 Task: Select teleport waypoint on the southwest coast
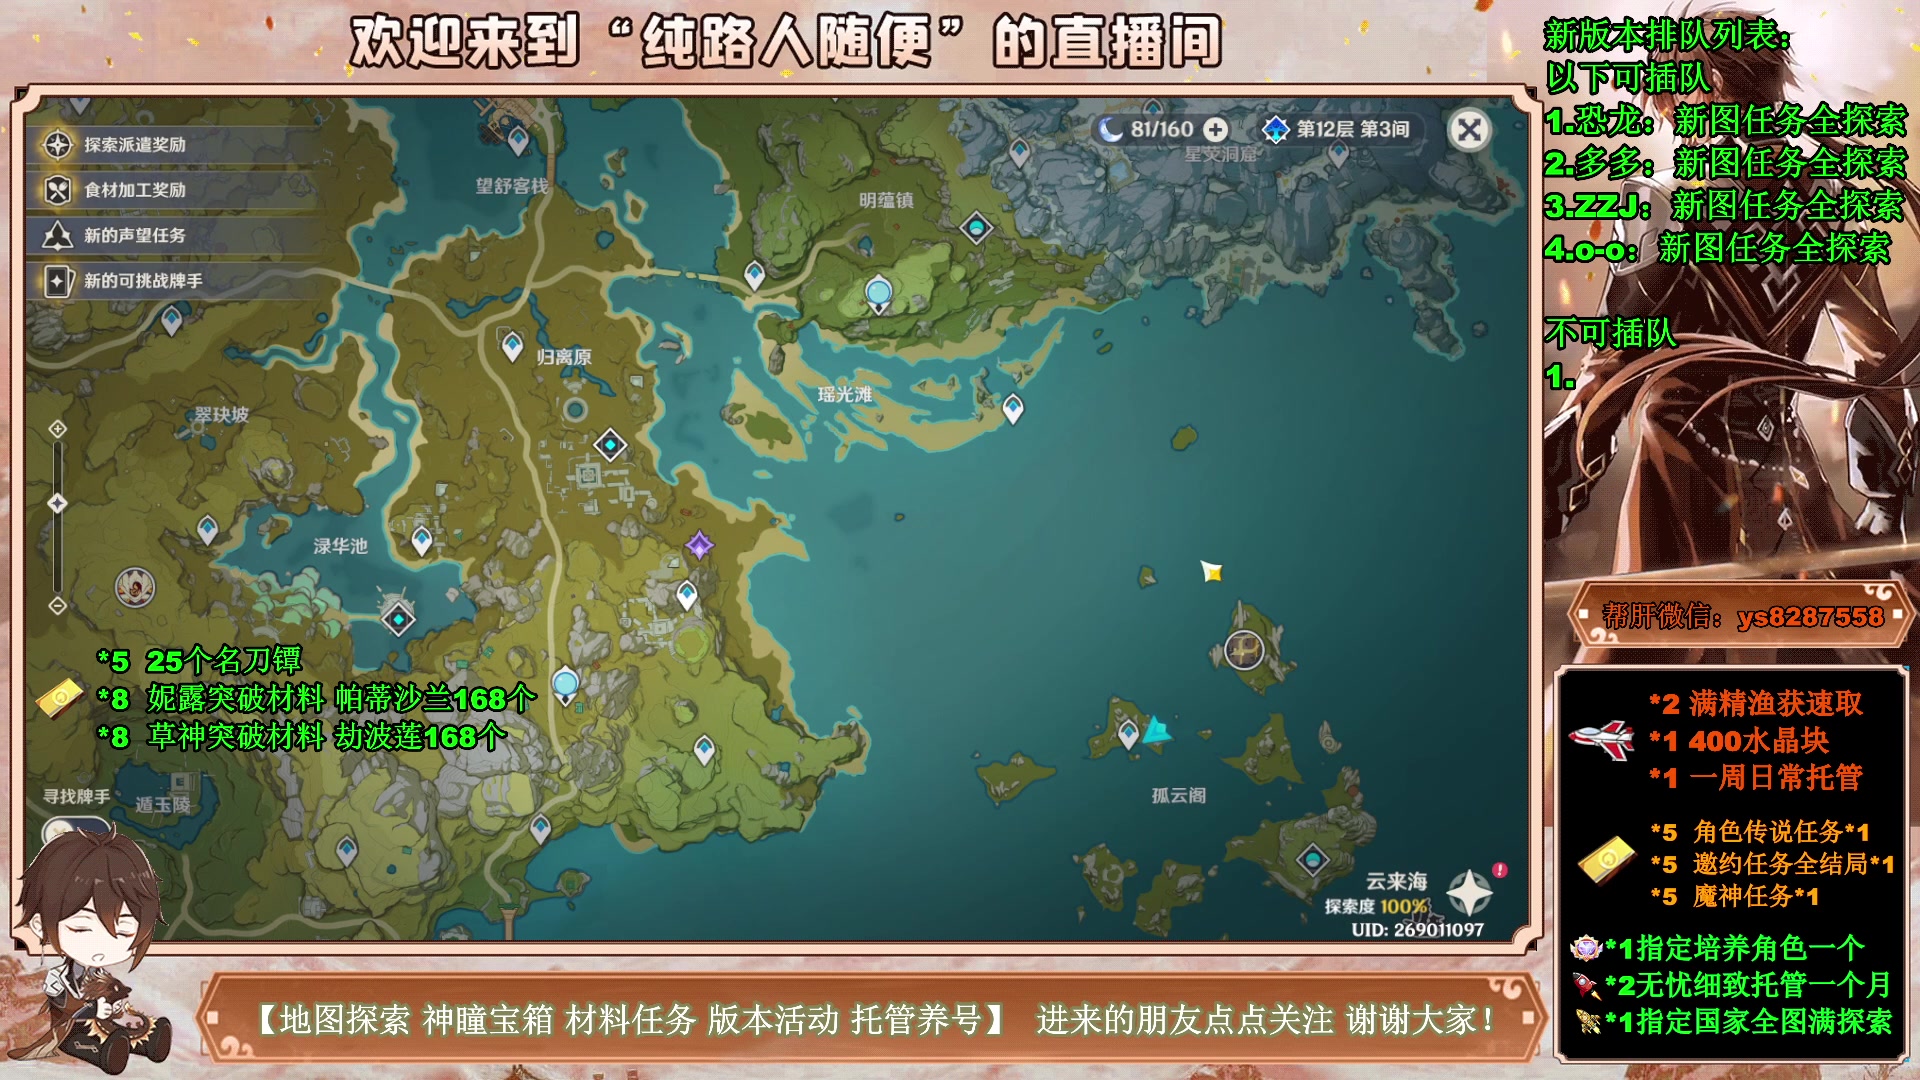[x=540, y=829]
